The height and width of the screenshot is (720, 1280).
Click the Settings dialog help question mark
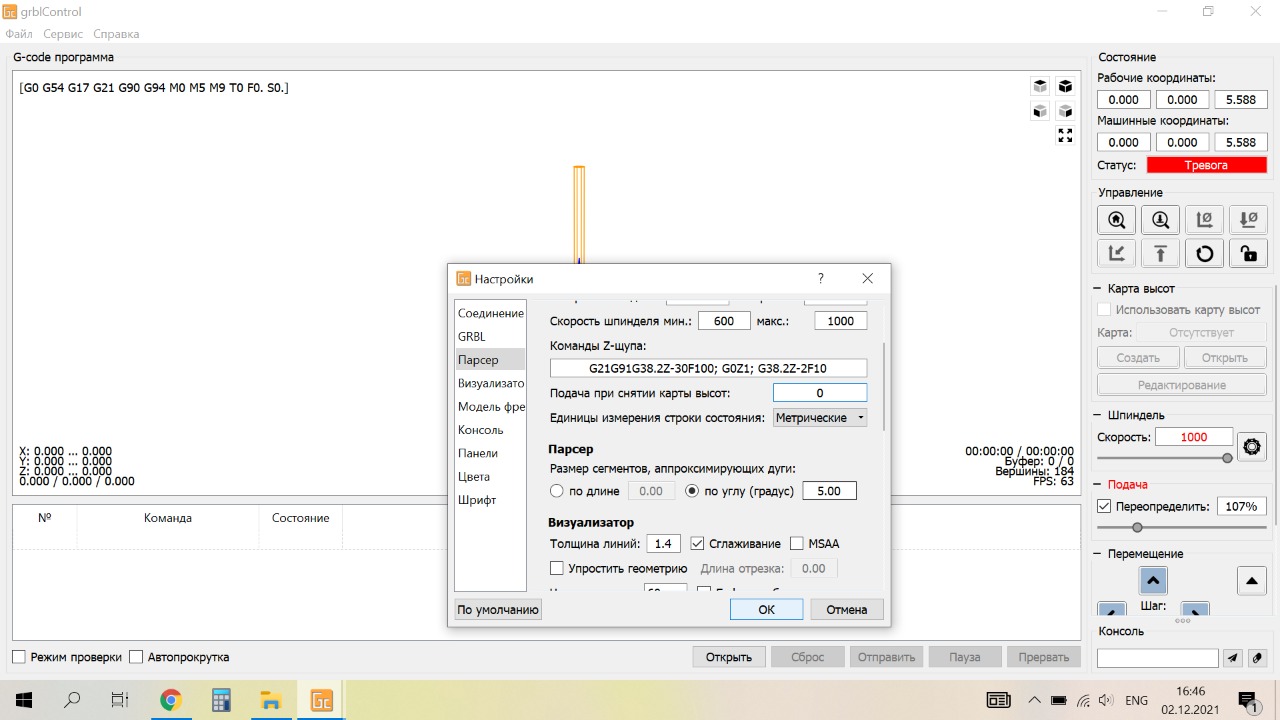point(821,279)
